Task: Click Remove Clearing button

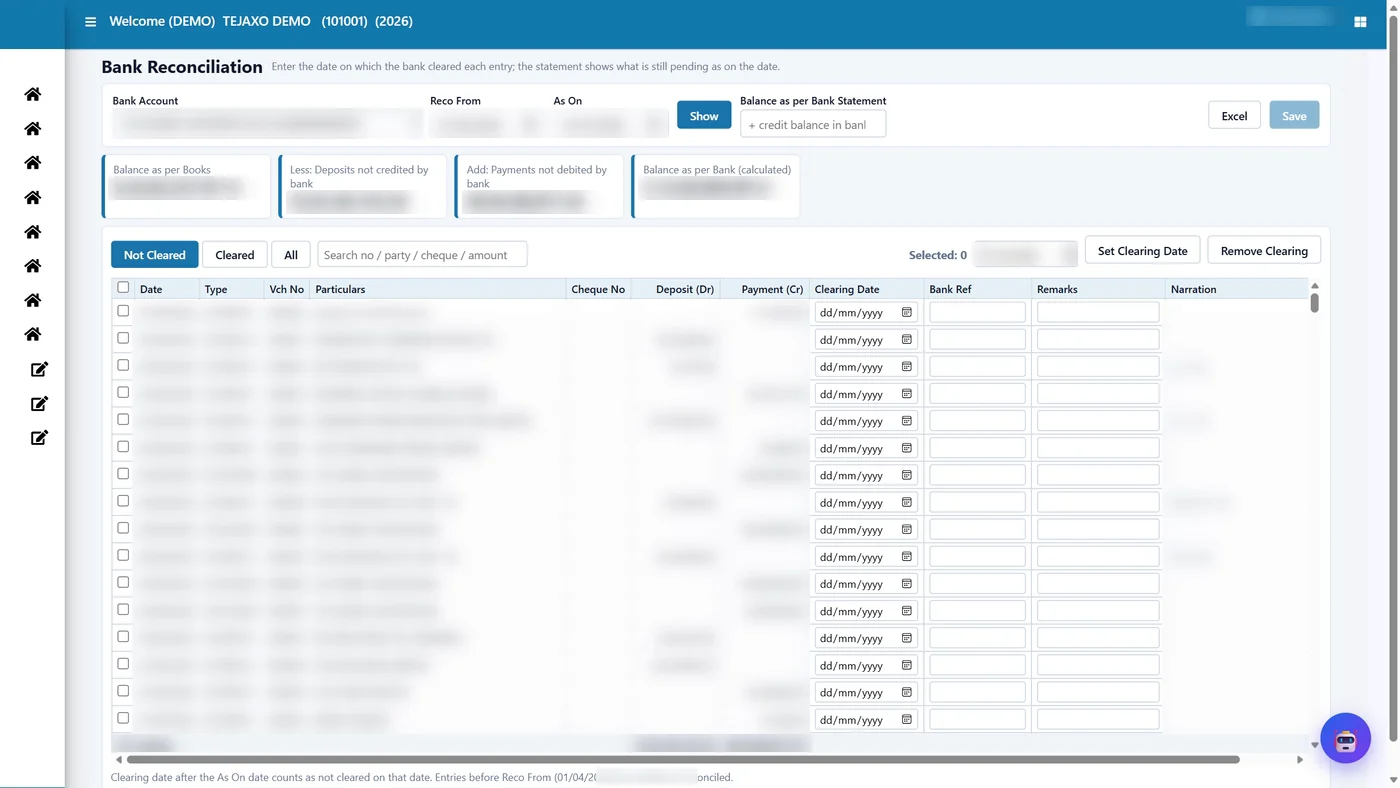Action: tap(1264, 251)
